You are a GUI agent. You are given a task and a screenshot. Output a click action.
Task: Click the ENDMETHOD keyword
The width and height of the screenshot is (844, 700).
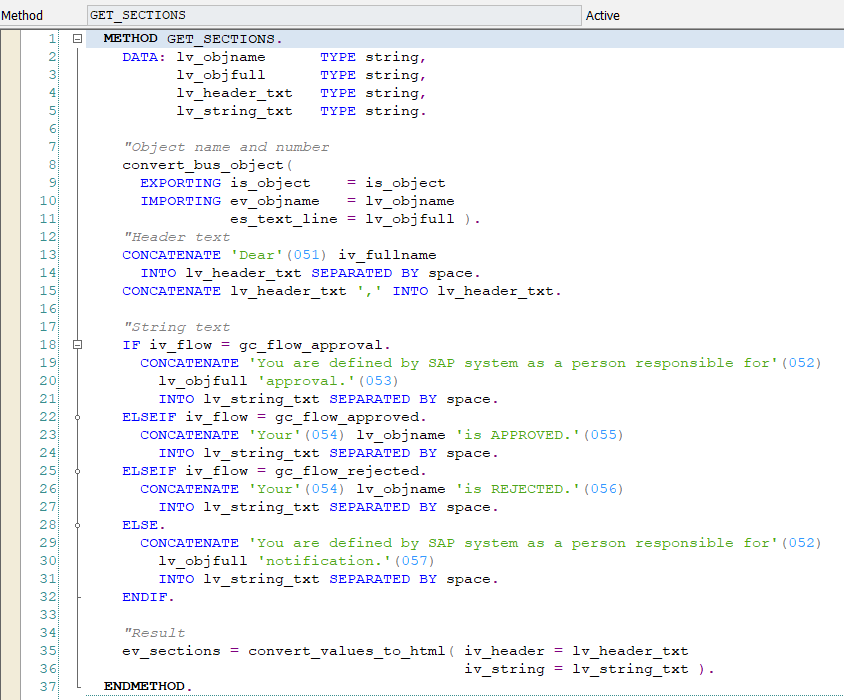[x=144, y=687]
